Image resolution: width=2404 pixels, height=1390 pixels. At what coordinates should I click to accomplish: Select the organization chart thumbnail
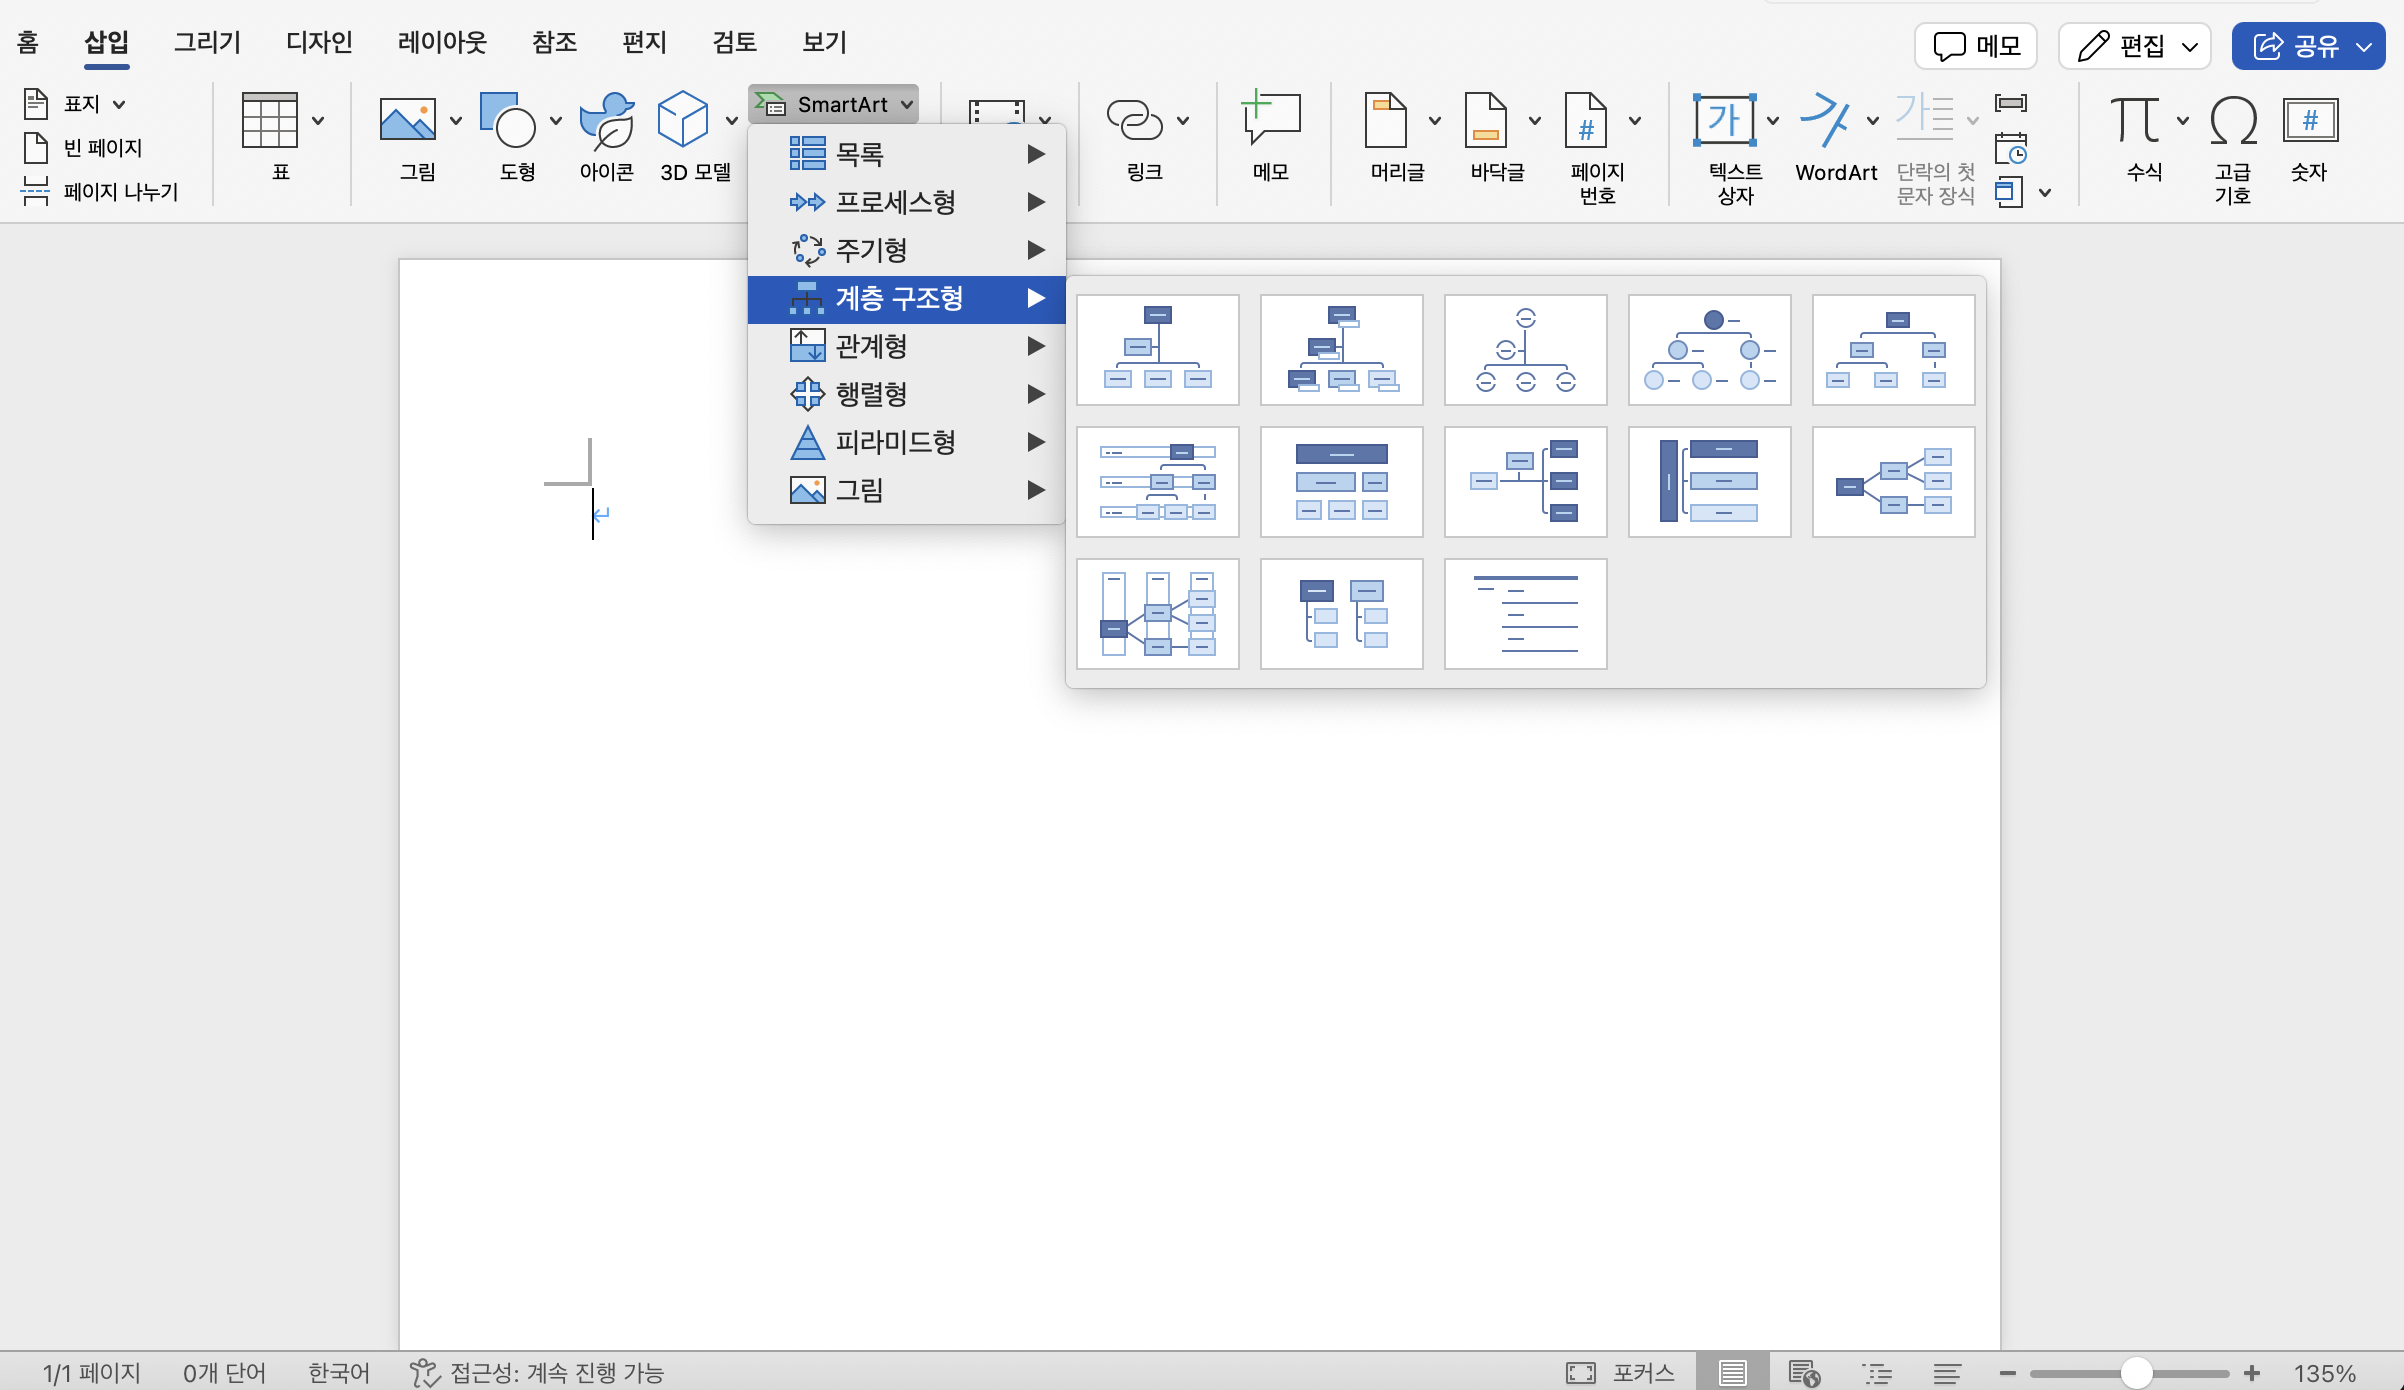click(x=1158, y=350)
